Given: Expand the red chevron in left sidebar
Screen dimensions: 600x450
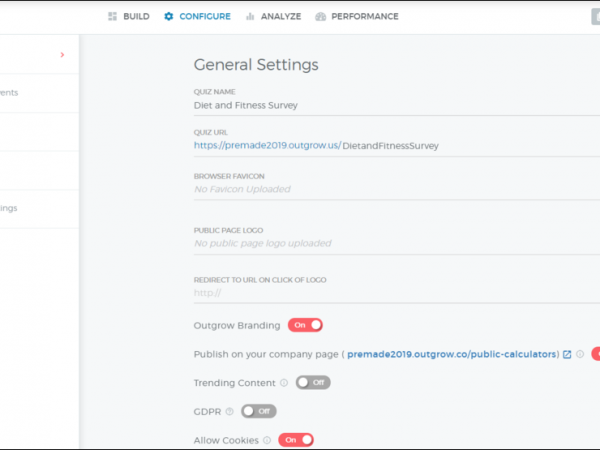Looking at the screenshot, I should [62, 55].
